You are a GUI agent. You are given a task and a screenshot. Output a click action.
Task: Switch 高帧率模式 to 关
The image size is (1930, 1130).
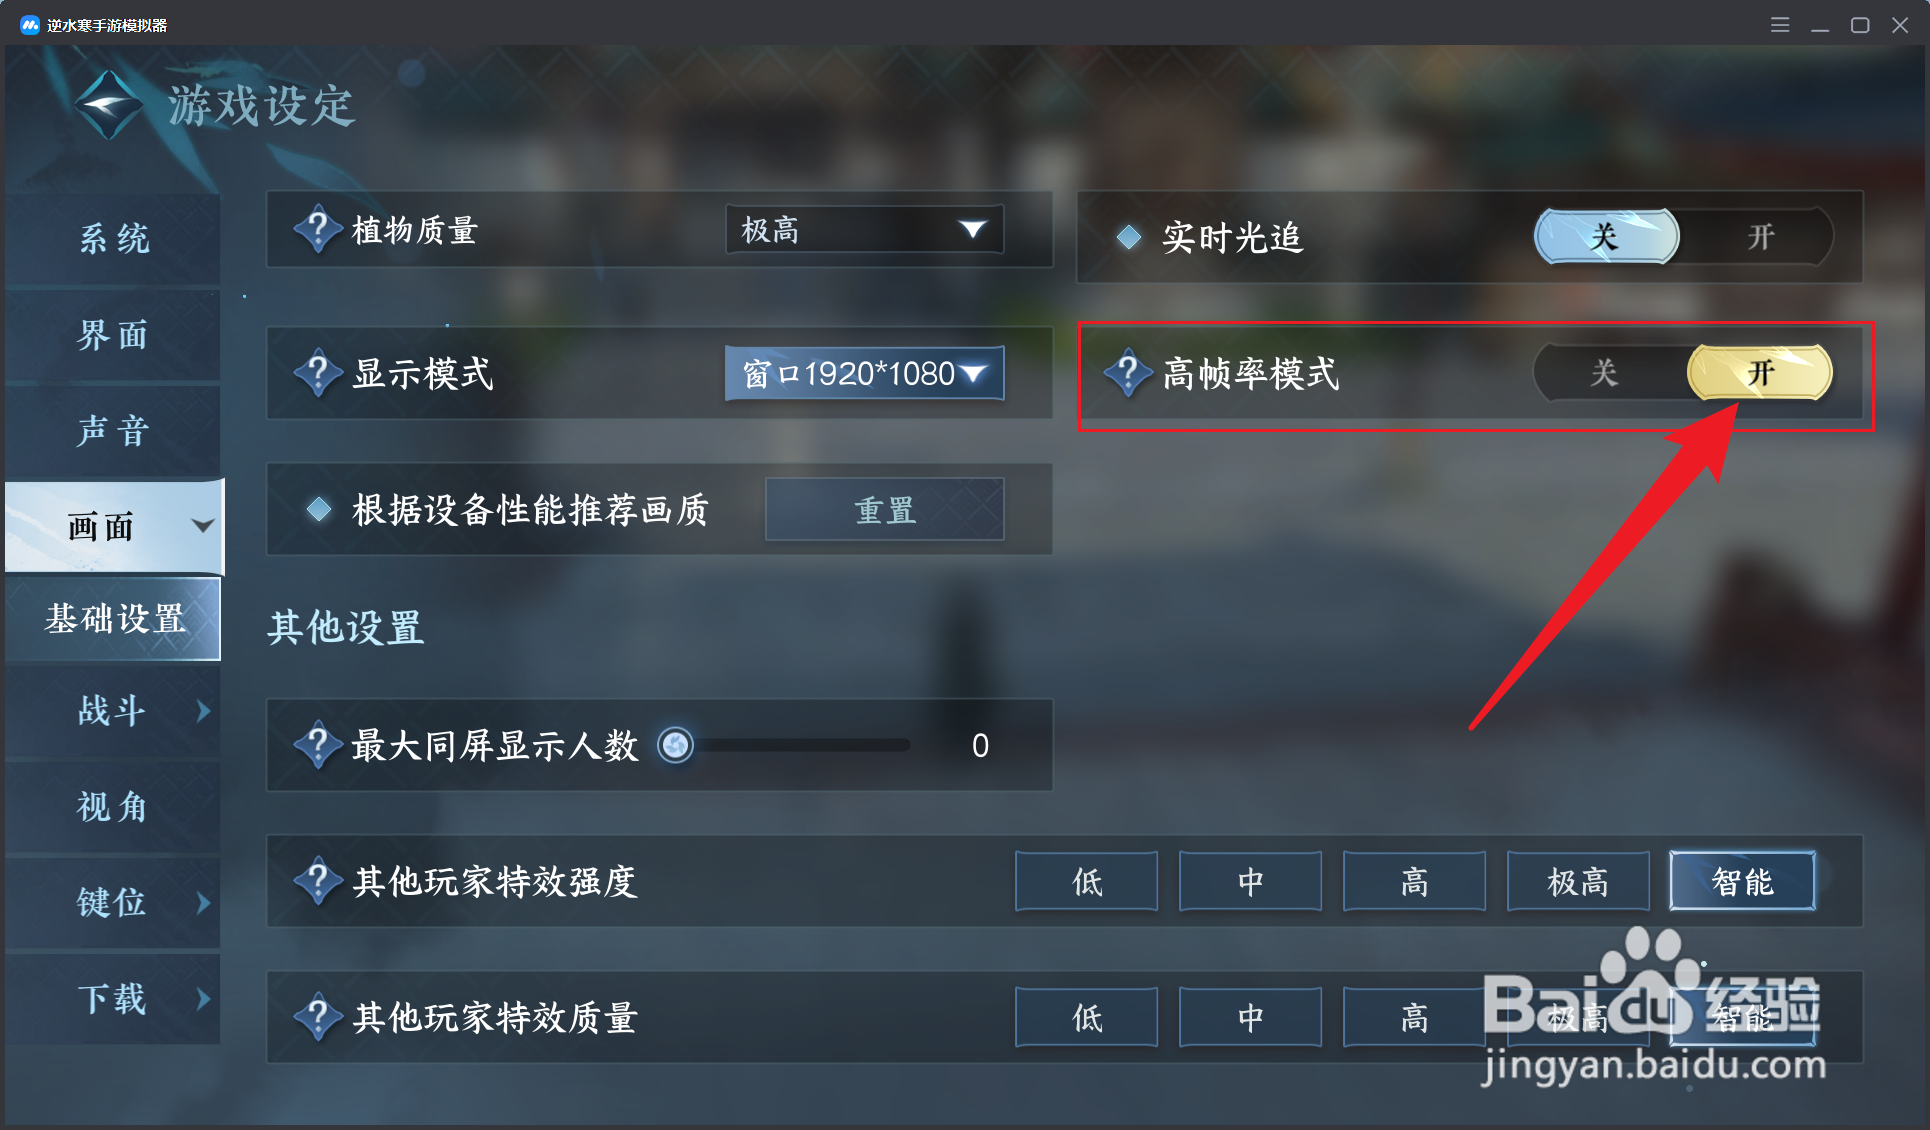point(1605,373)
